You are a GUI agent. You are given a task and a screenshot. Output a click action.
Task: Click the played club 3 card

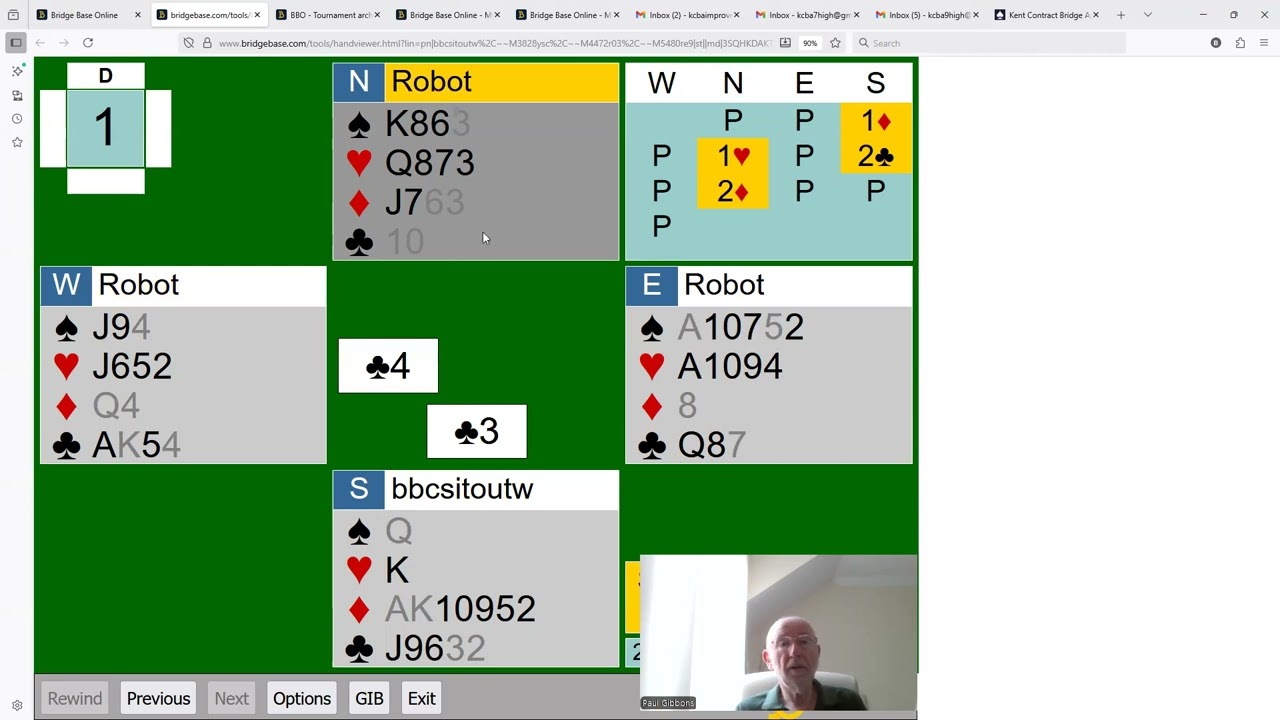pos(476,431)
